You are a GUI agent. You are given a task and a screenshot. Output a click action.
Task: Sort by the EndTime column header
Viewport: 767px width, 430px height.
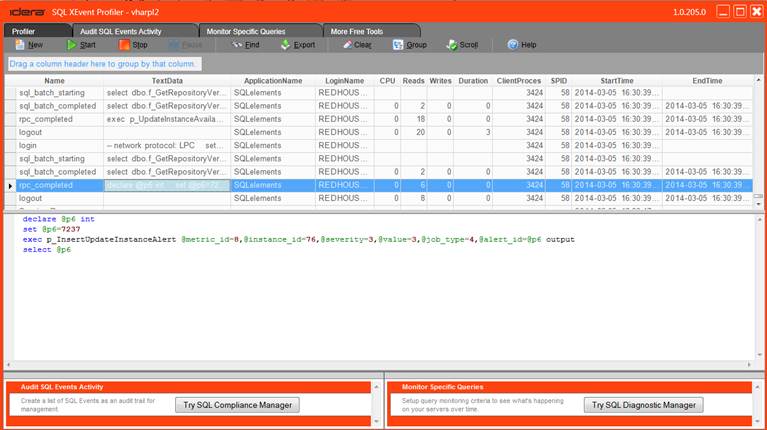pyautogui.click(x=707, y=81)
